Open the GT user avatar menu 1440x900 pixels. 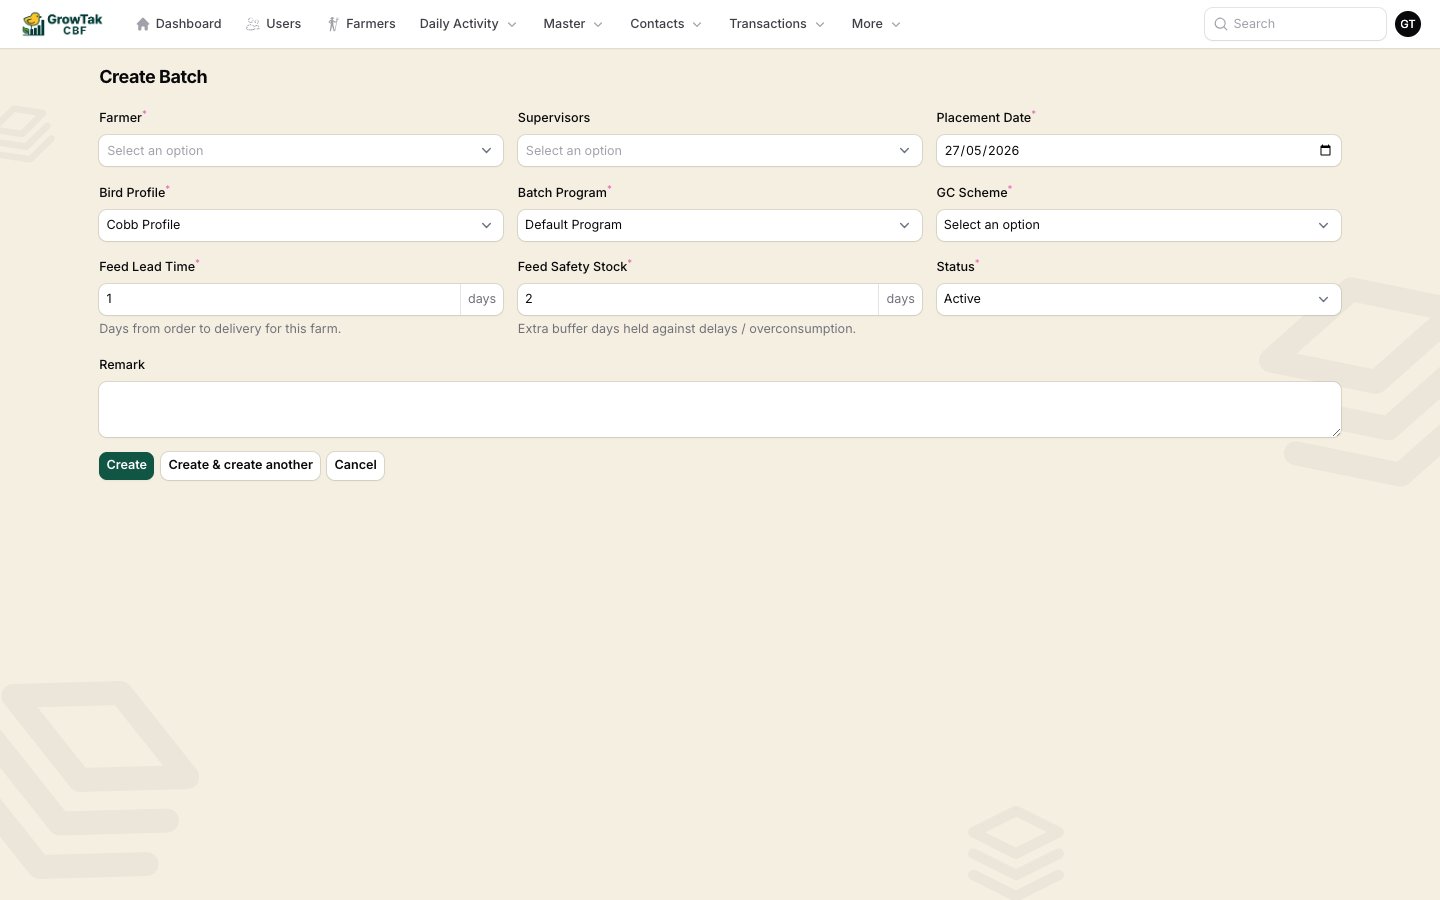coord(1408,24)
